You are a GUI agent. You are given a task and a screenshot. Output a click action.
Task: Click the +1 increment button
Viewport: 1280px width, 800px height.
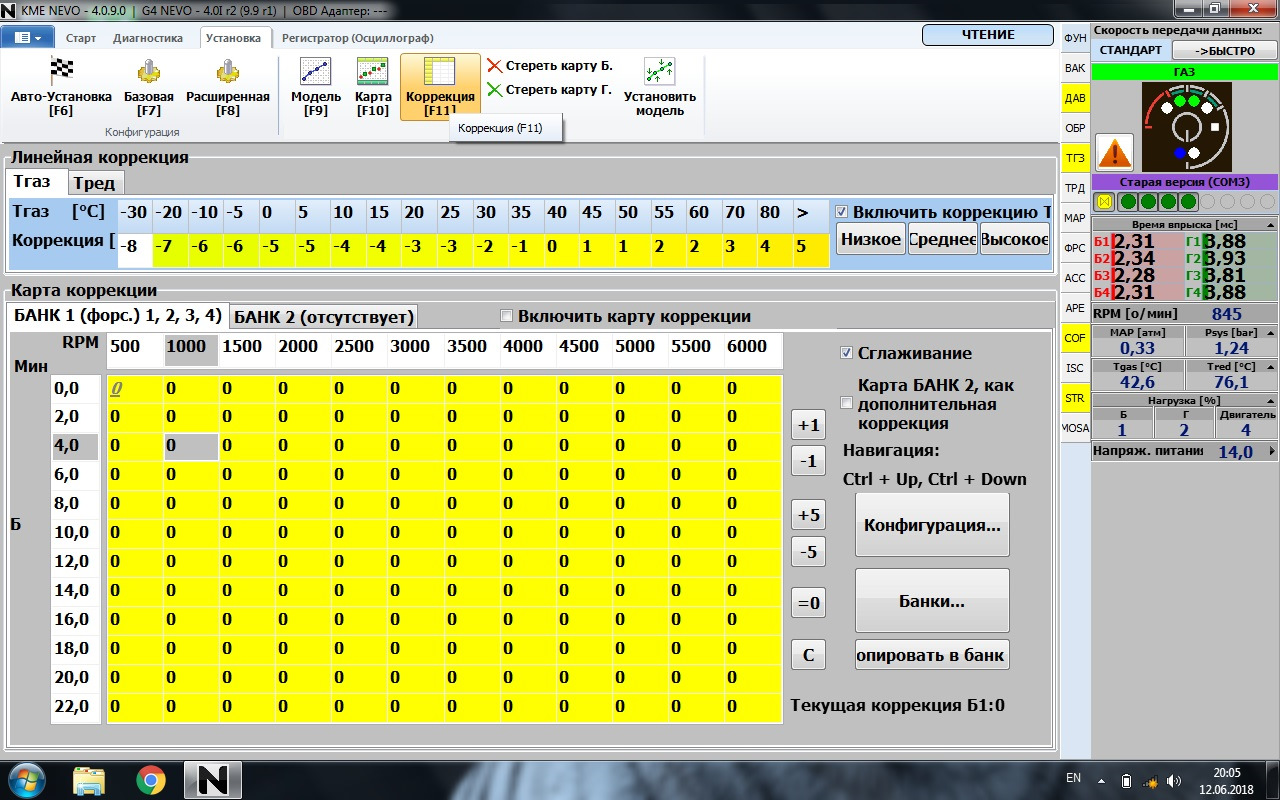[x=808, y=425]
